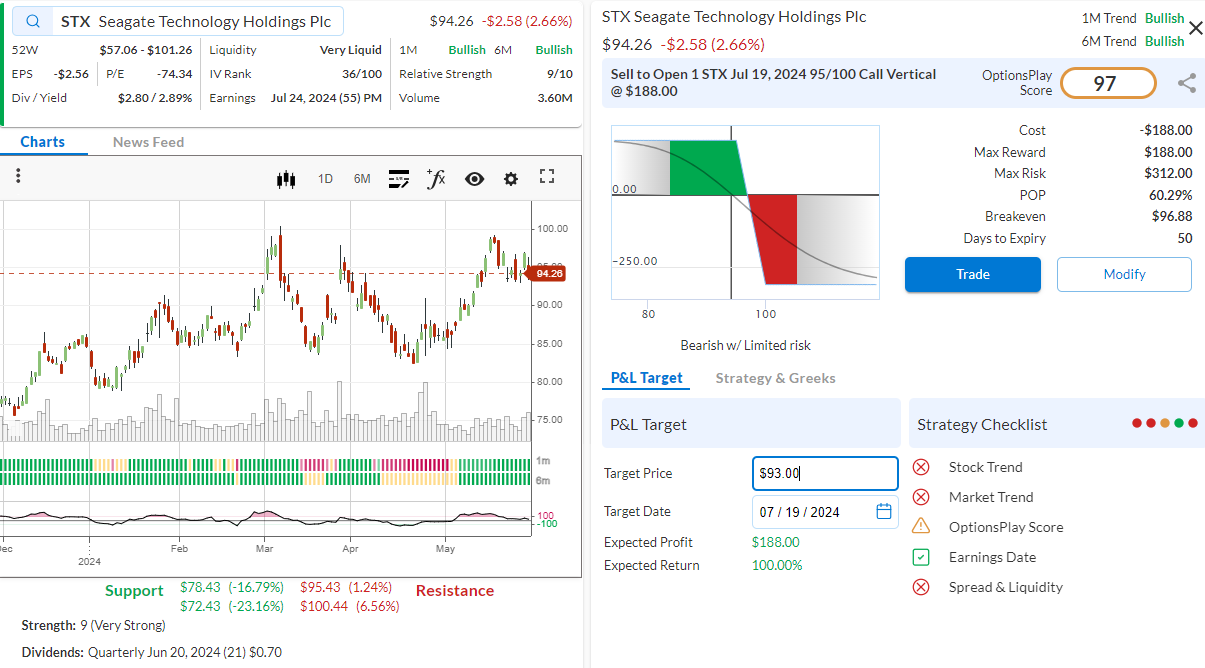Open the News Feed tab
This screenshot has height=668, width=1205.
pyautogui.click(x=148, y=142)
